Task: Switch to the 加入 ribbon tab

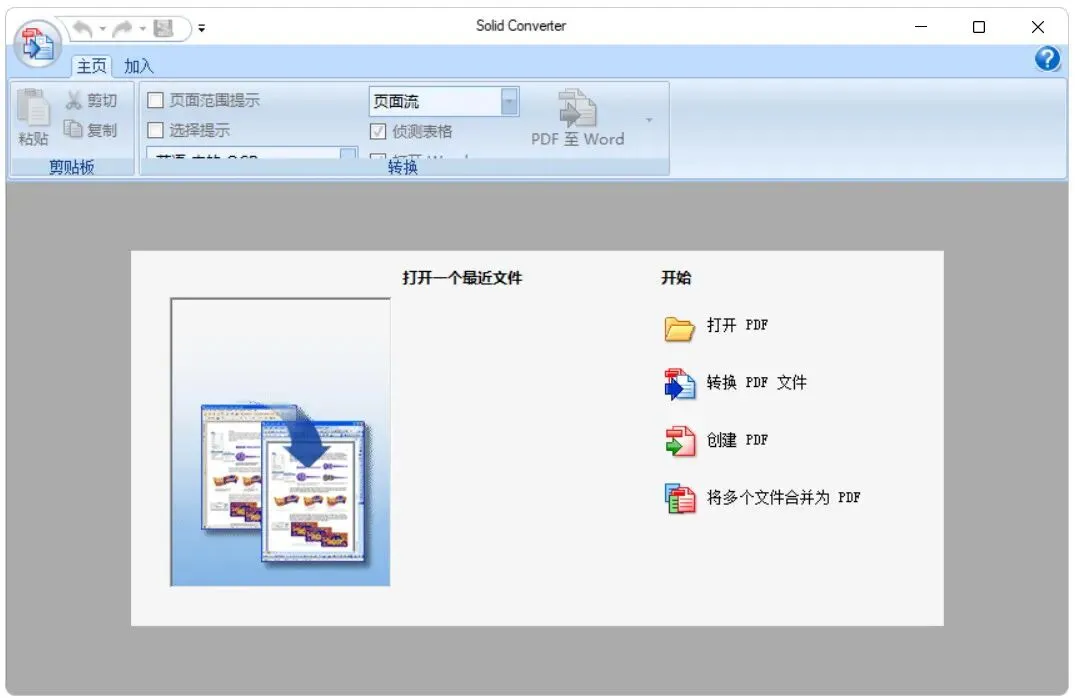Action: pyautogui.click(x=139, y=66)
